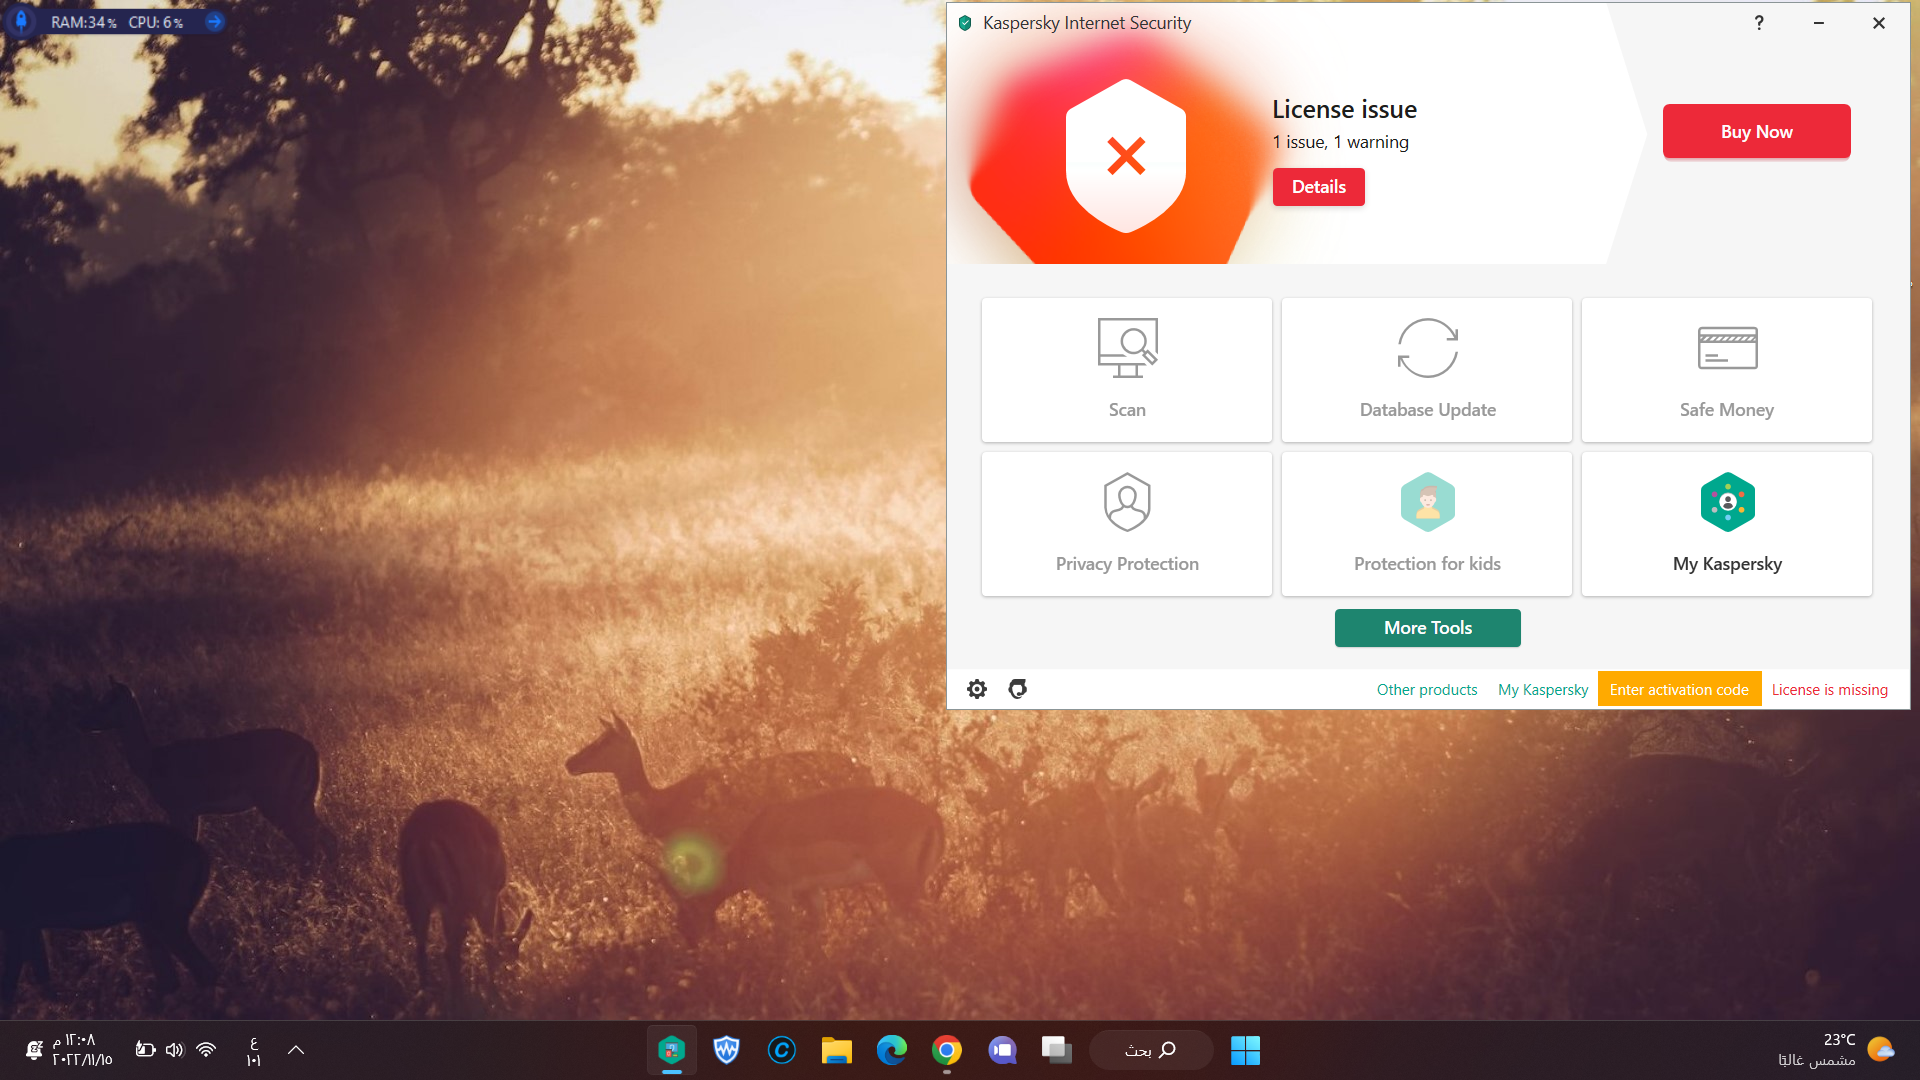Image resolution: width=1920 pixels, height=1080 pixels.
Task: Open the Kaspersky support headset icon
Action: pyautogui.click(x=1018, y=689)
